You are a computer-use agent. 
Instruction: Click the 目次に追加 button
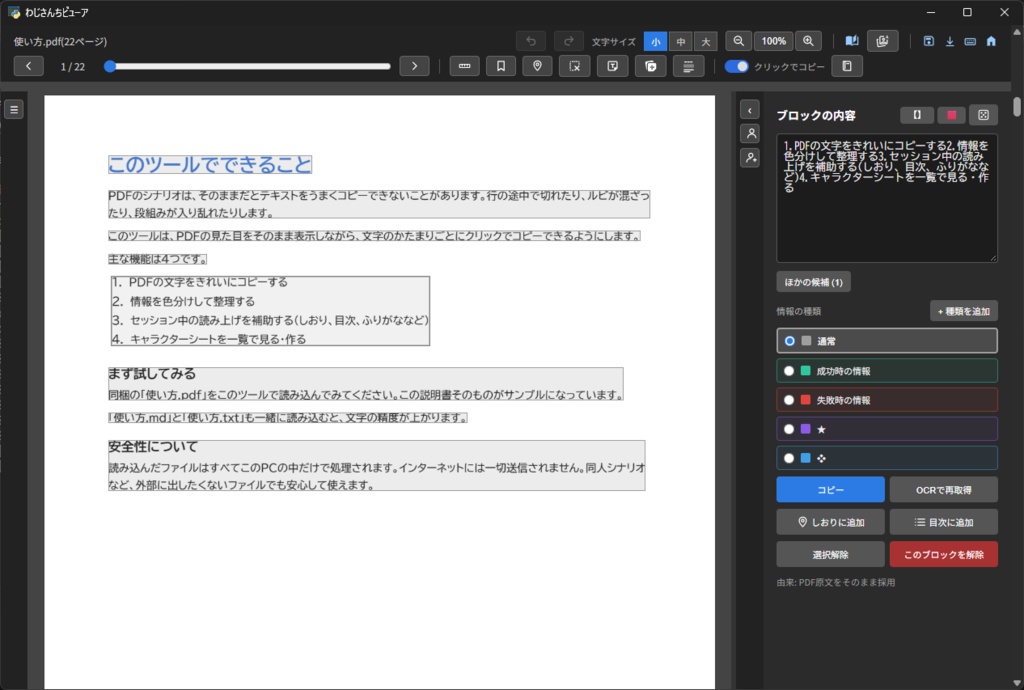click(x=944, y=522)
